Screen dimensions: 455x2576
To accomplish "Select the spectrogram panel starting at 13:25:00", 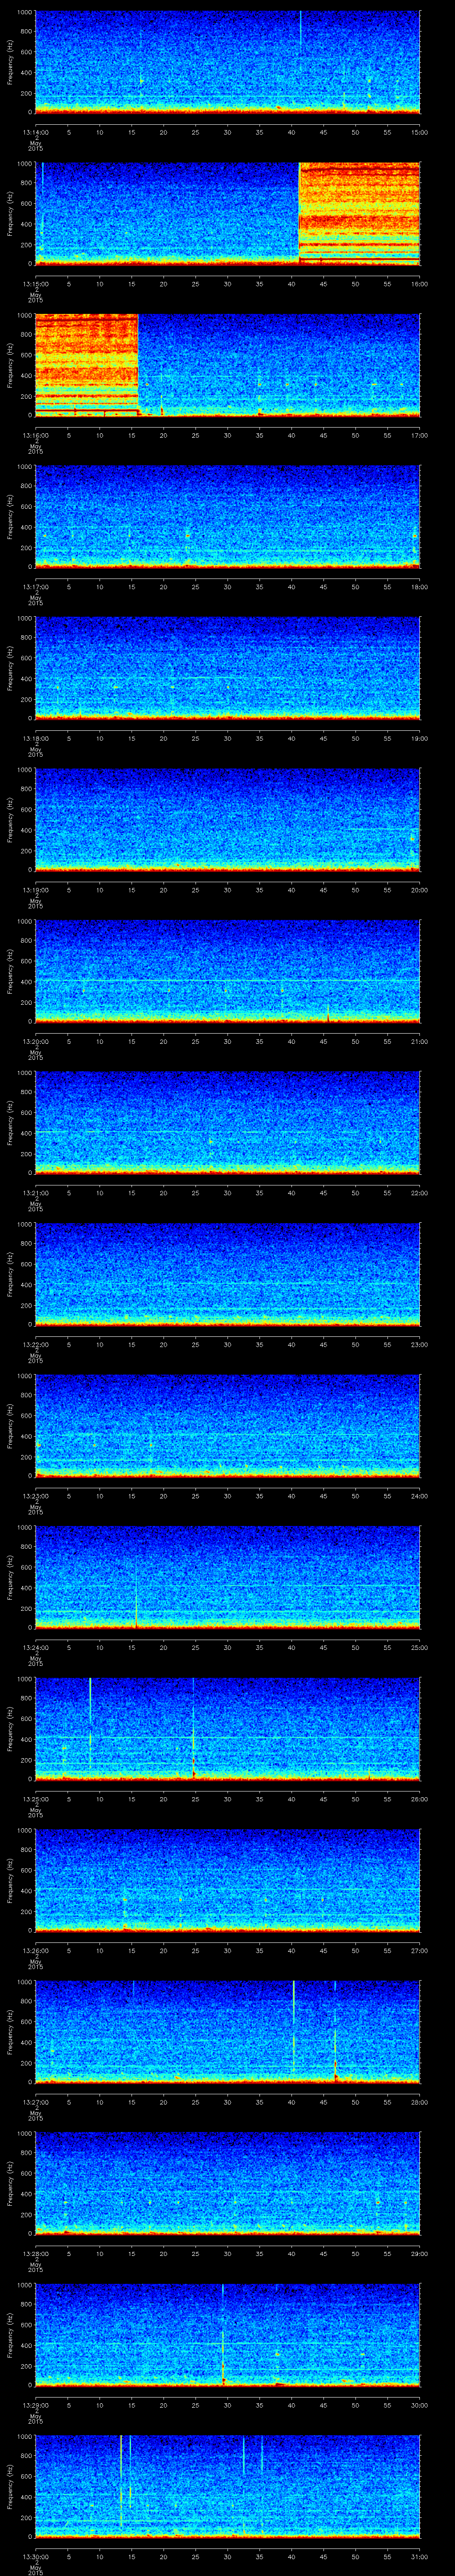I will 228,1729.
